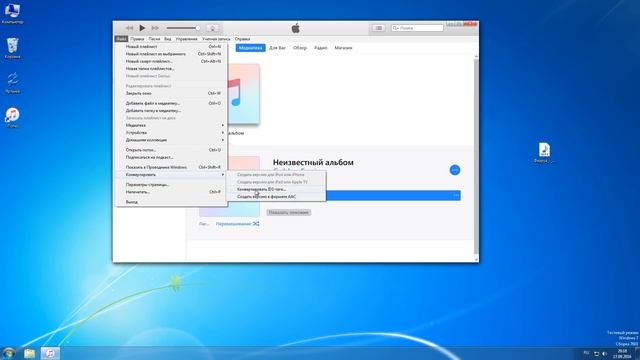Open the Файл menu
Image resolution: width=640 pixels, height=360 pixels.
(x=121, y=39)
